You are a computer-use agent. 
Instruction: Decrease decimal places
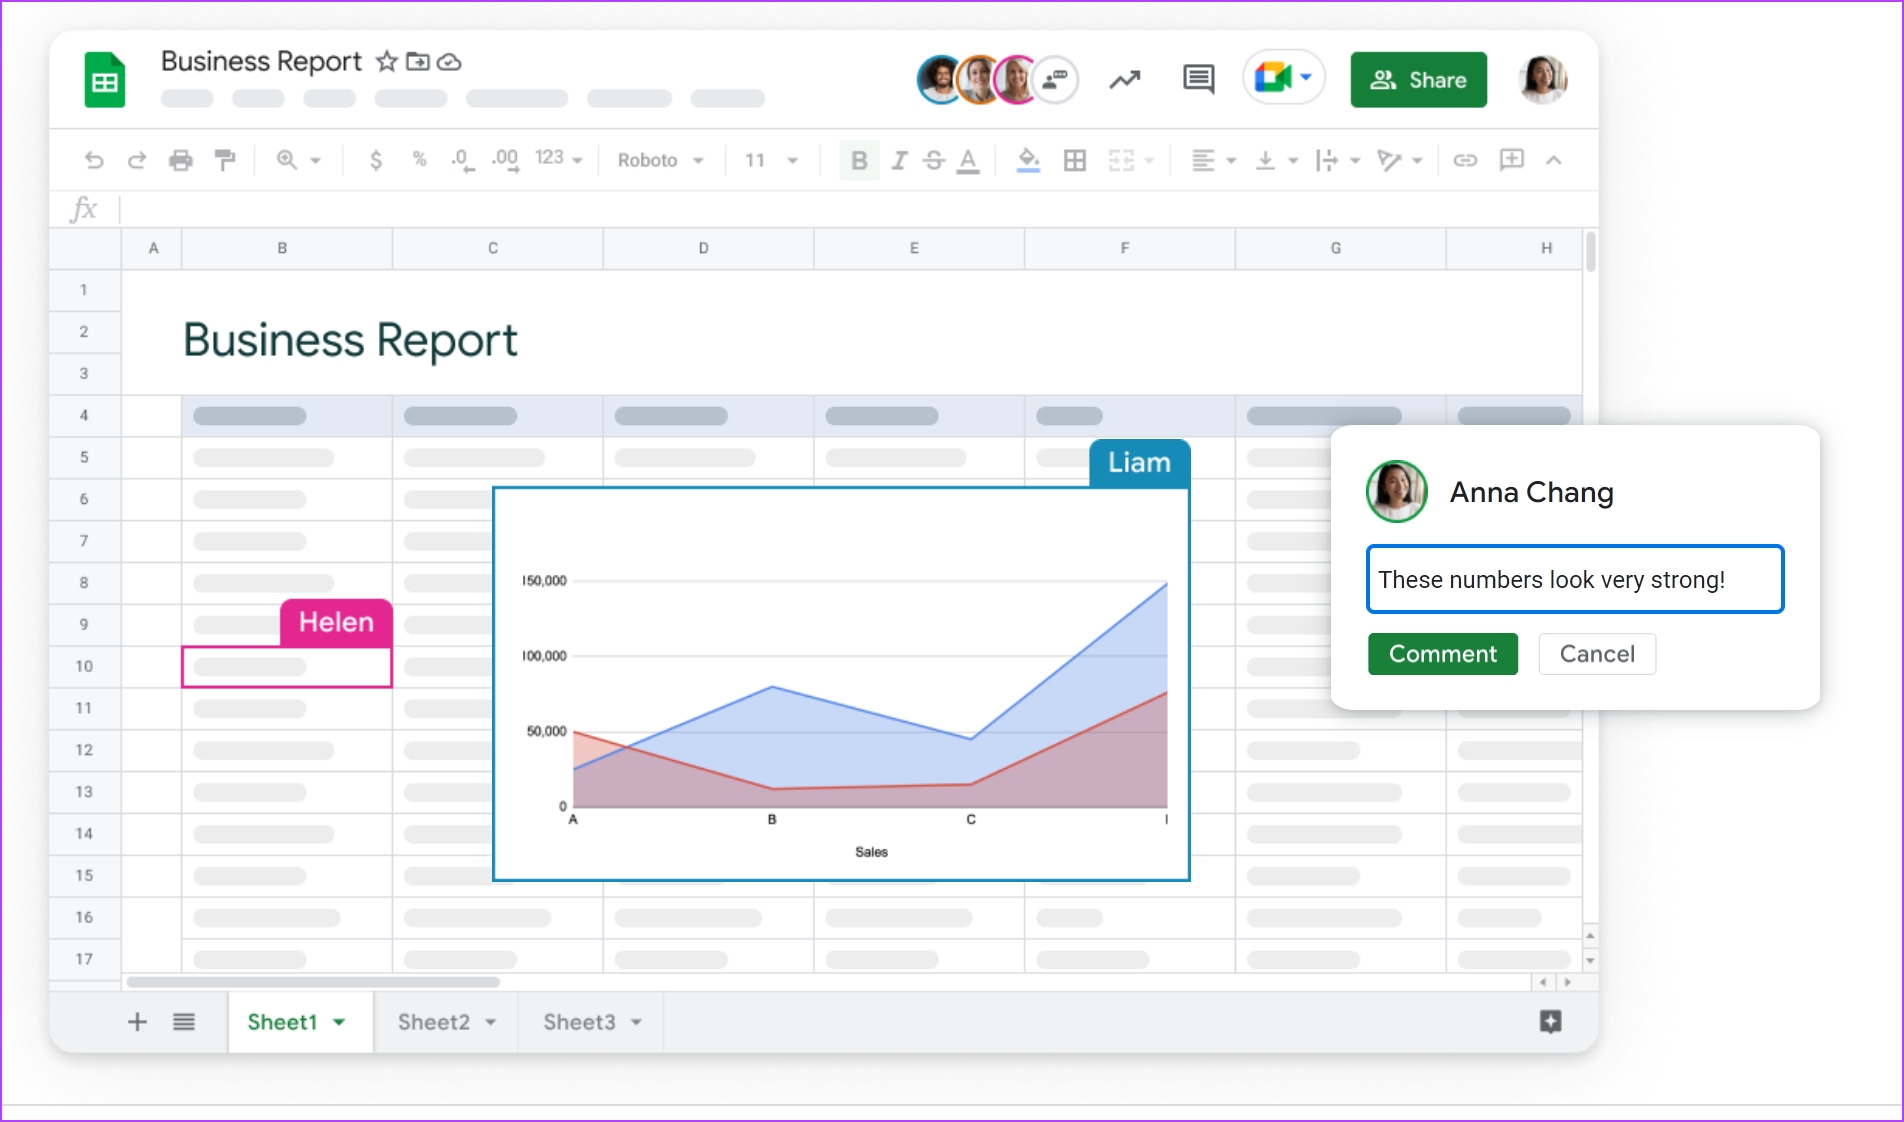coord(461,160)
